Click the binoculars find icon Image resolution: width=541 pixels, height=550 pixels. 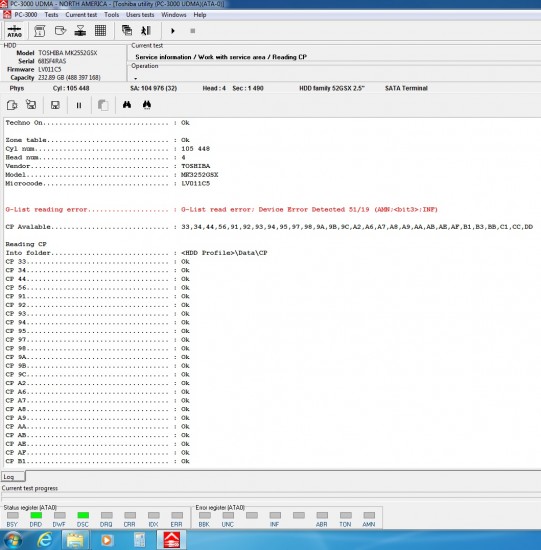pyautogui.click(x=127, y=105)
